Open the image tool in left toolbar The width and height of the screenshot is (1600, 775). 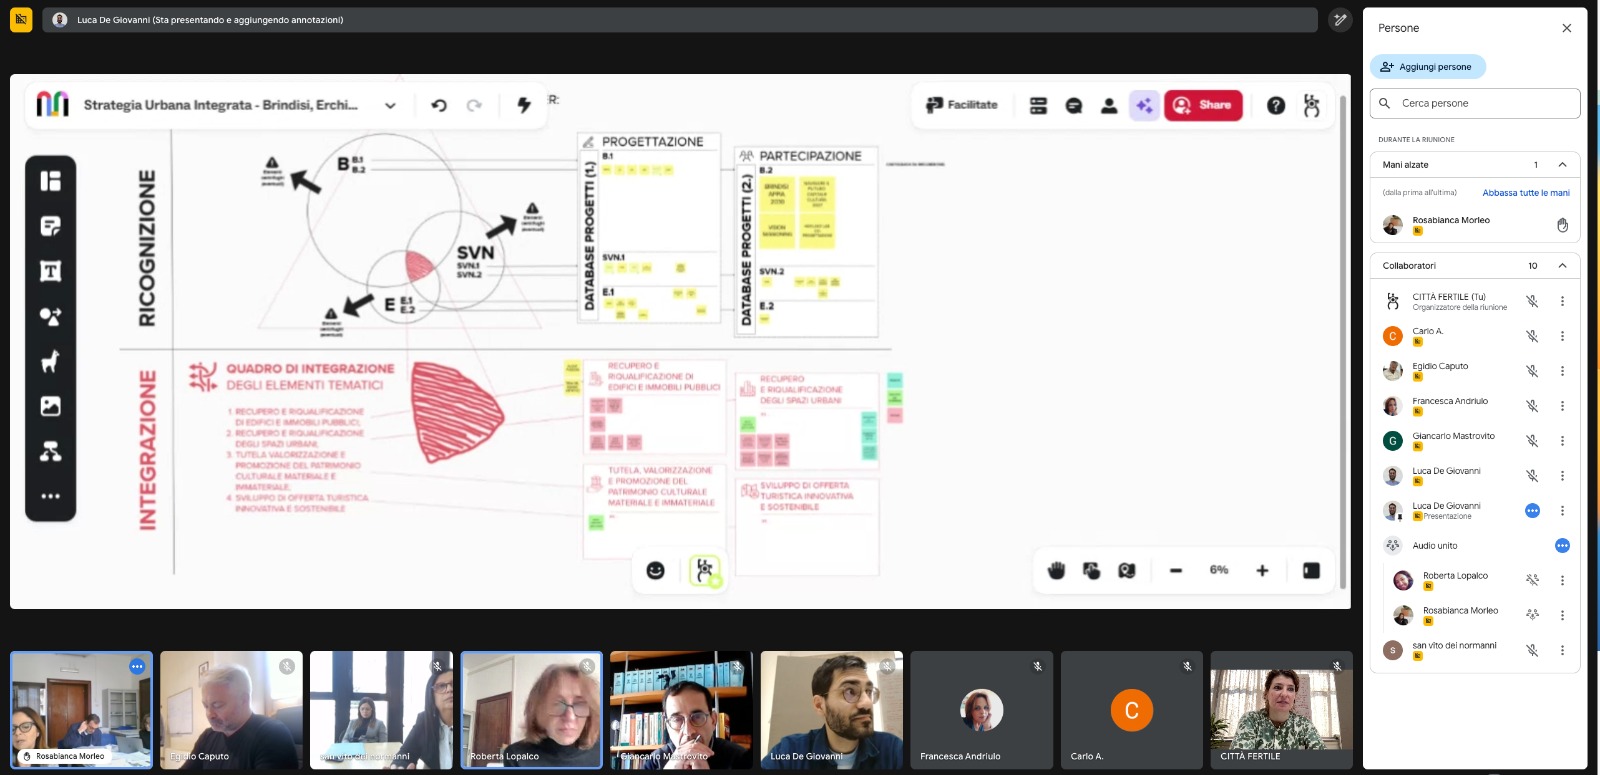50,406
